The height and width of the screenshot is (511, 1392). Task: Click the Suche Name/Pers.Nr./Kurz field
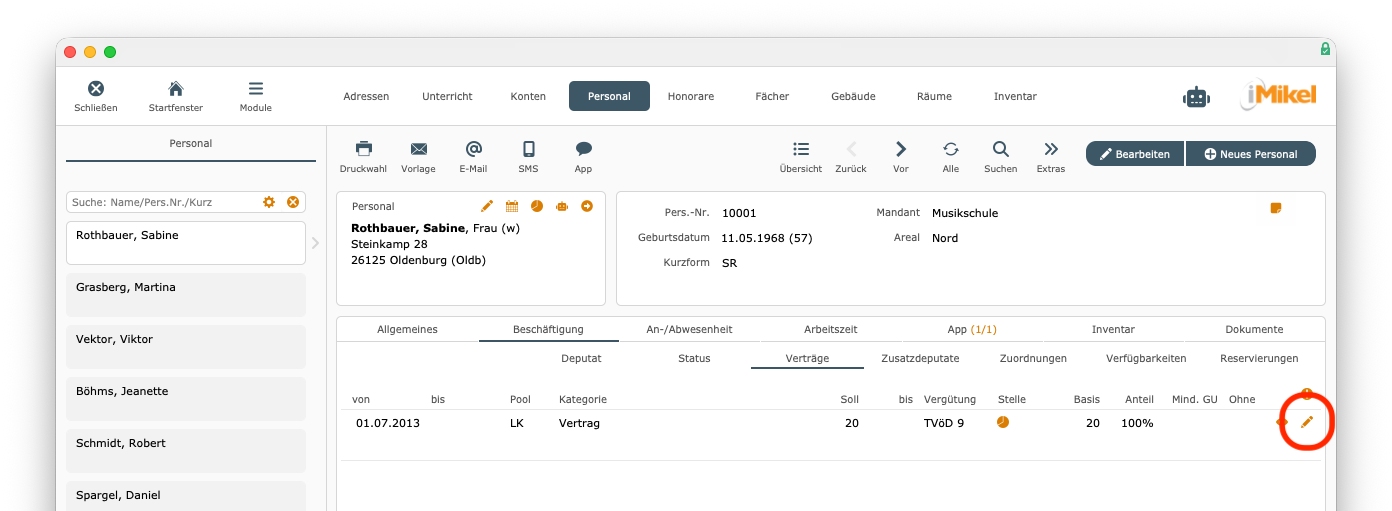point(160,202)
